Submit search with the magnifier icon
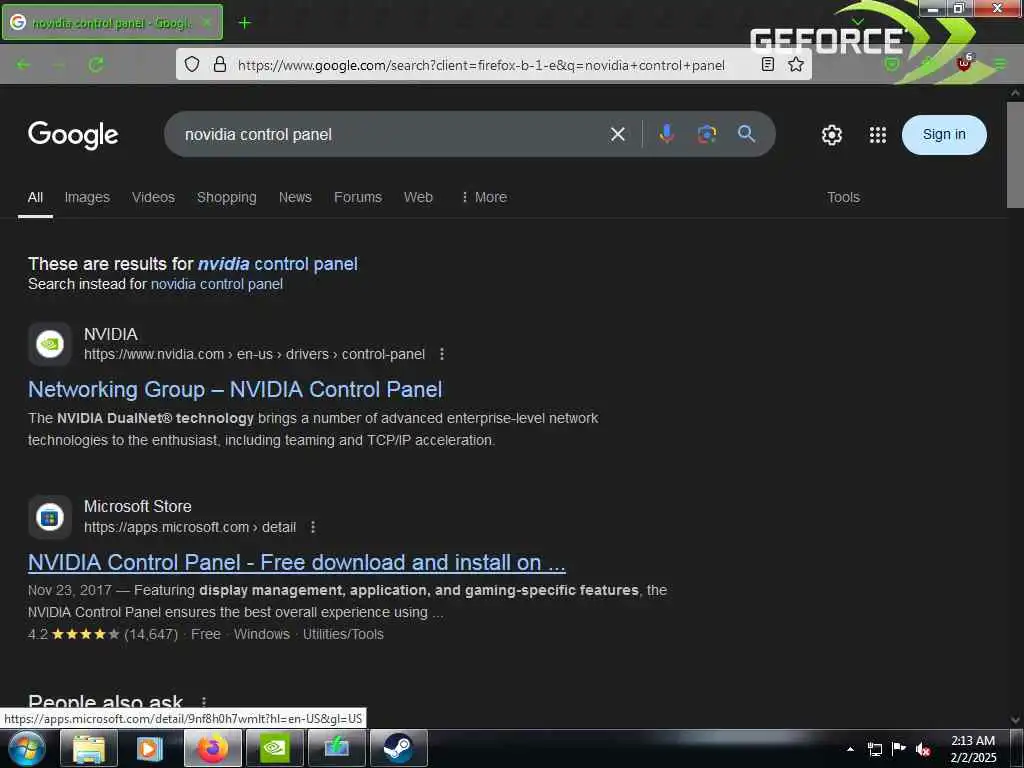1024x768 pixels. (746, 134)
